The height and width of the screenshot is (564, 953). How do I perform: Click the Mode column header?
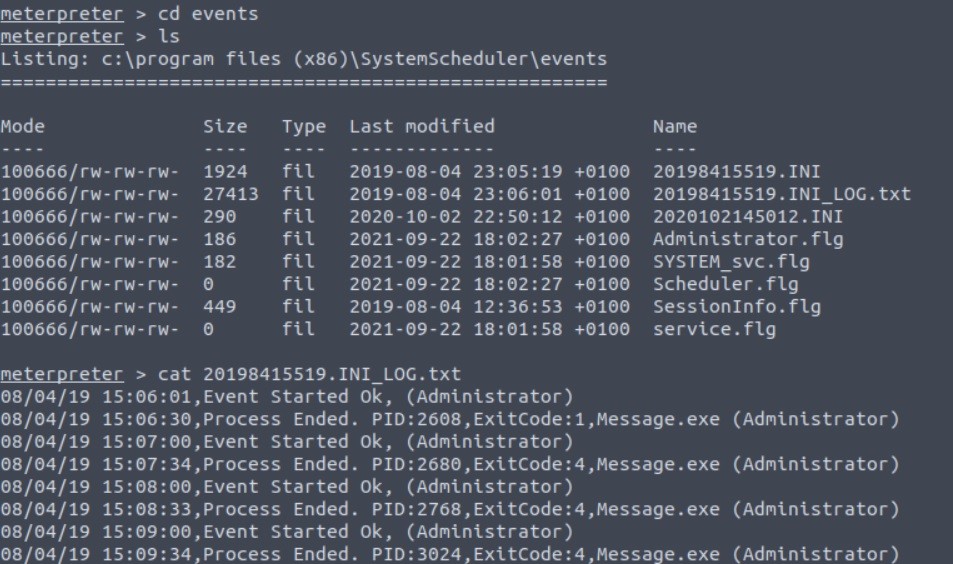[22, 127]
